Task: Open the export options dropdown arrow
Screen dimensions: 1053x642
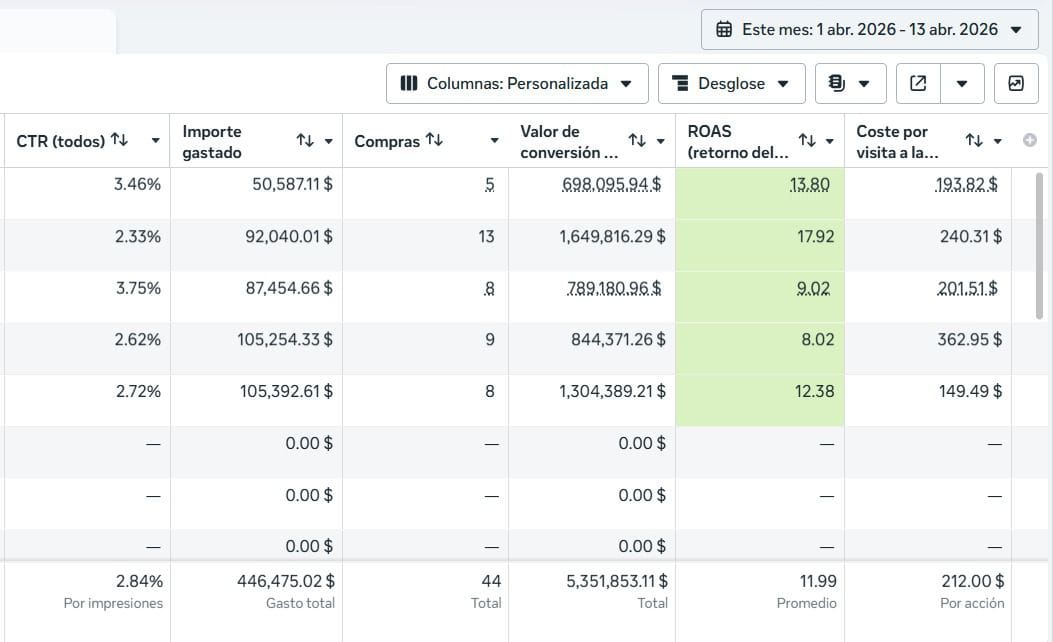Action: click(962, 83)
